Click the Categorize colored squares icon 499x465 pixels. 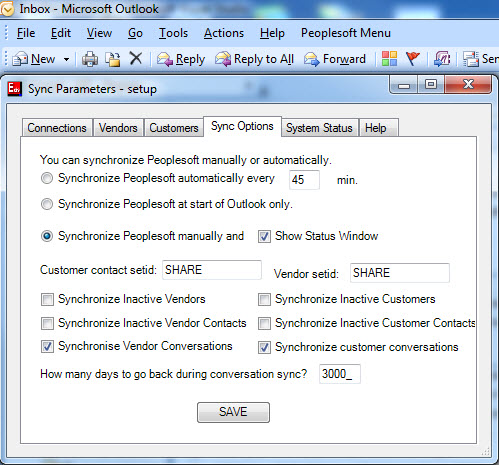(389, 59)
